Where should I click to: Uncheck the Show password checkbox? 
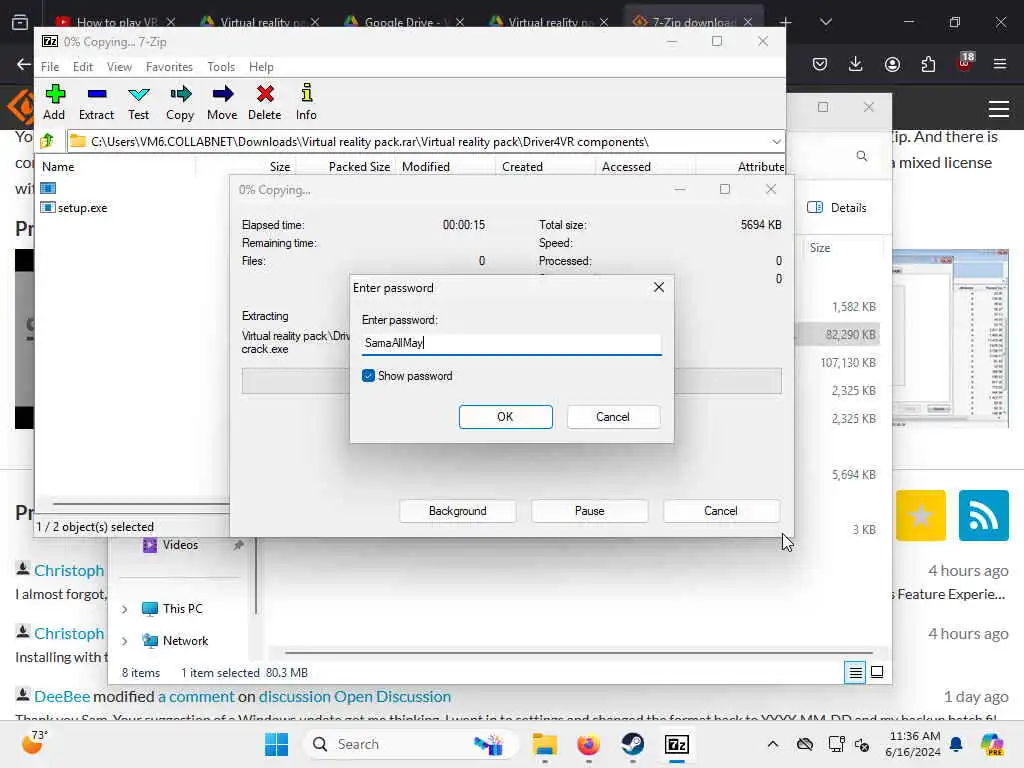coord(368,376)
